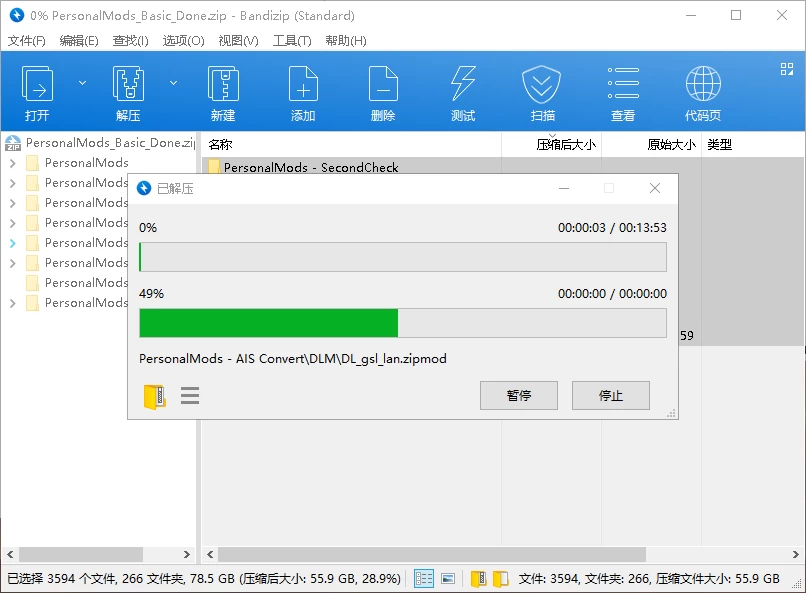Click the dialog resize grip at bottom right
The width and height of the screenshot is (806, 593).
click(x=671, y=413)
